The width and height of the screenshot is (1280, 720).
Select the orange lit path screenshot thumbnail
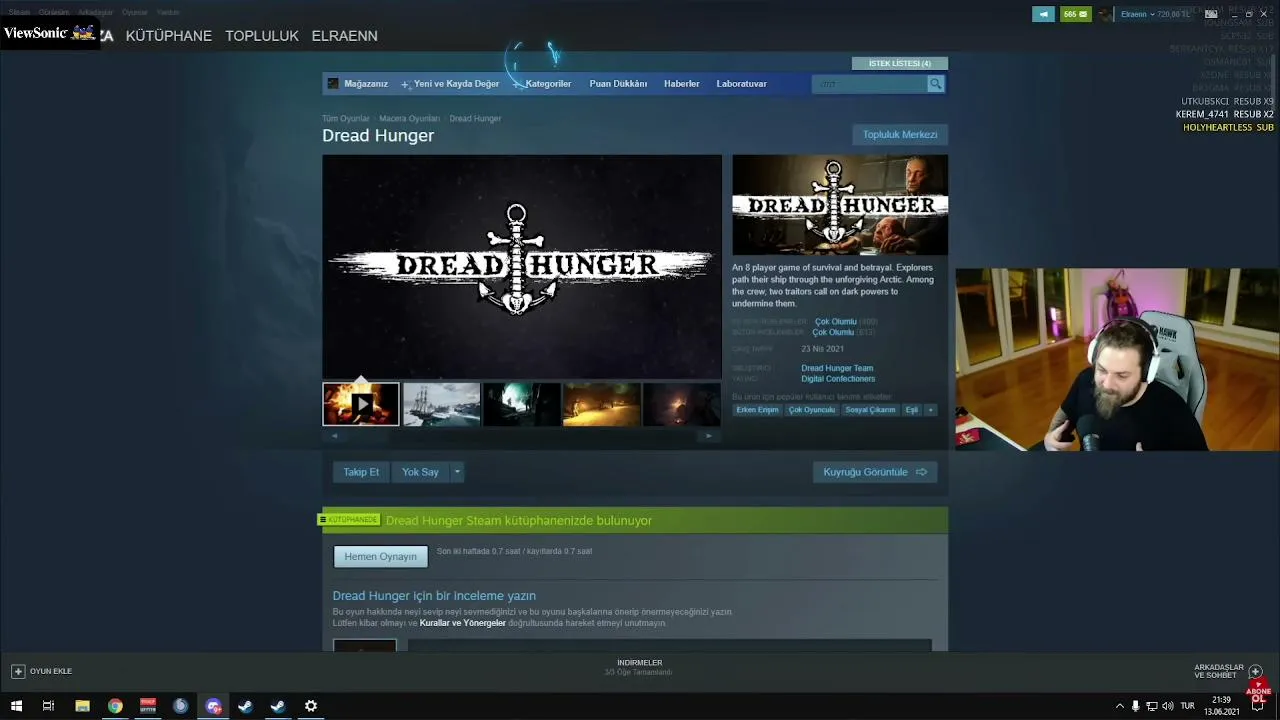coord(601,405)
